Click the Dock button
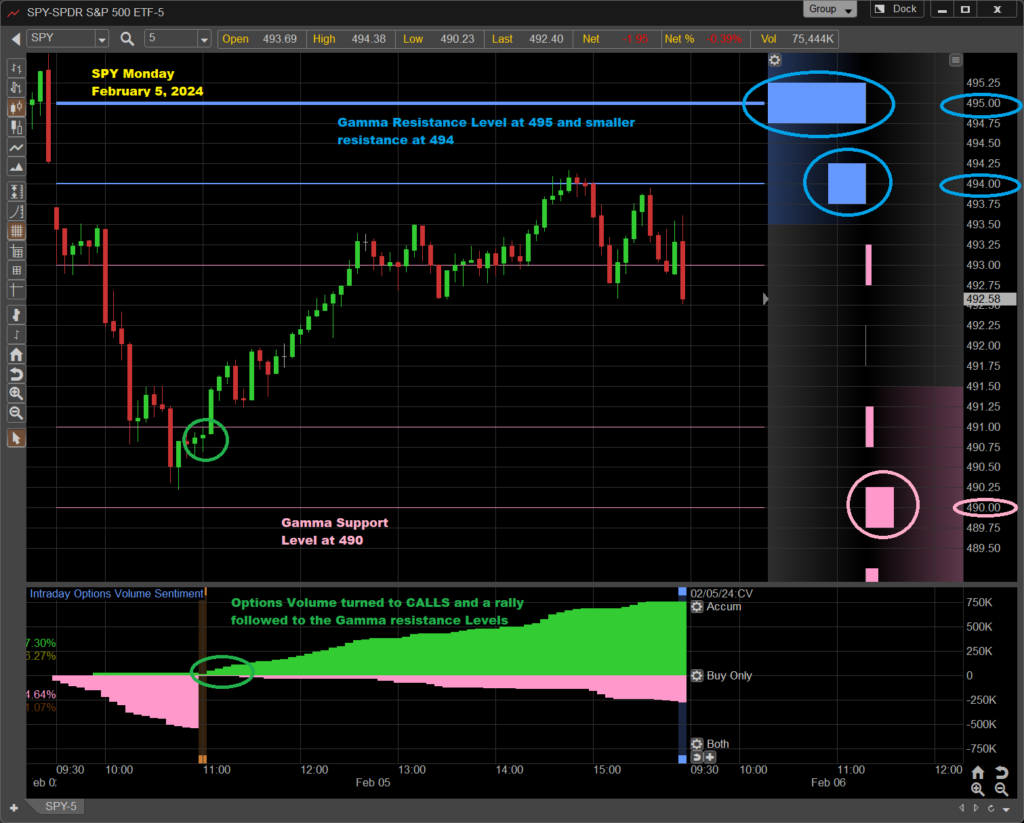 (x=896, y=9)
